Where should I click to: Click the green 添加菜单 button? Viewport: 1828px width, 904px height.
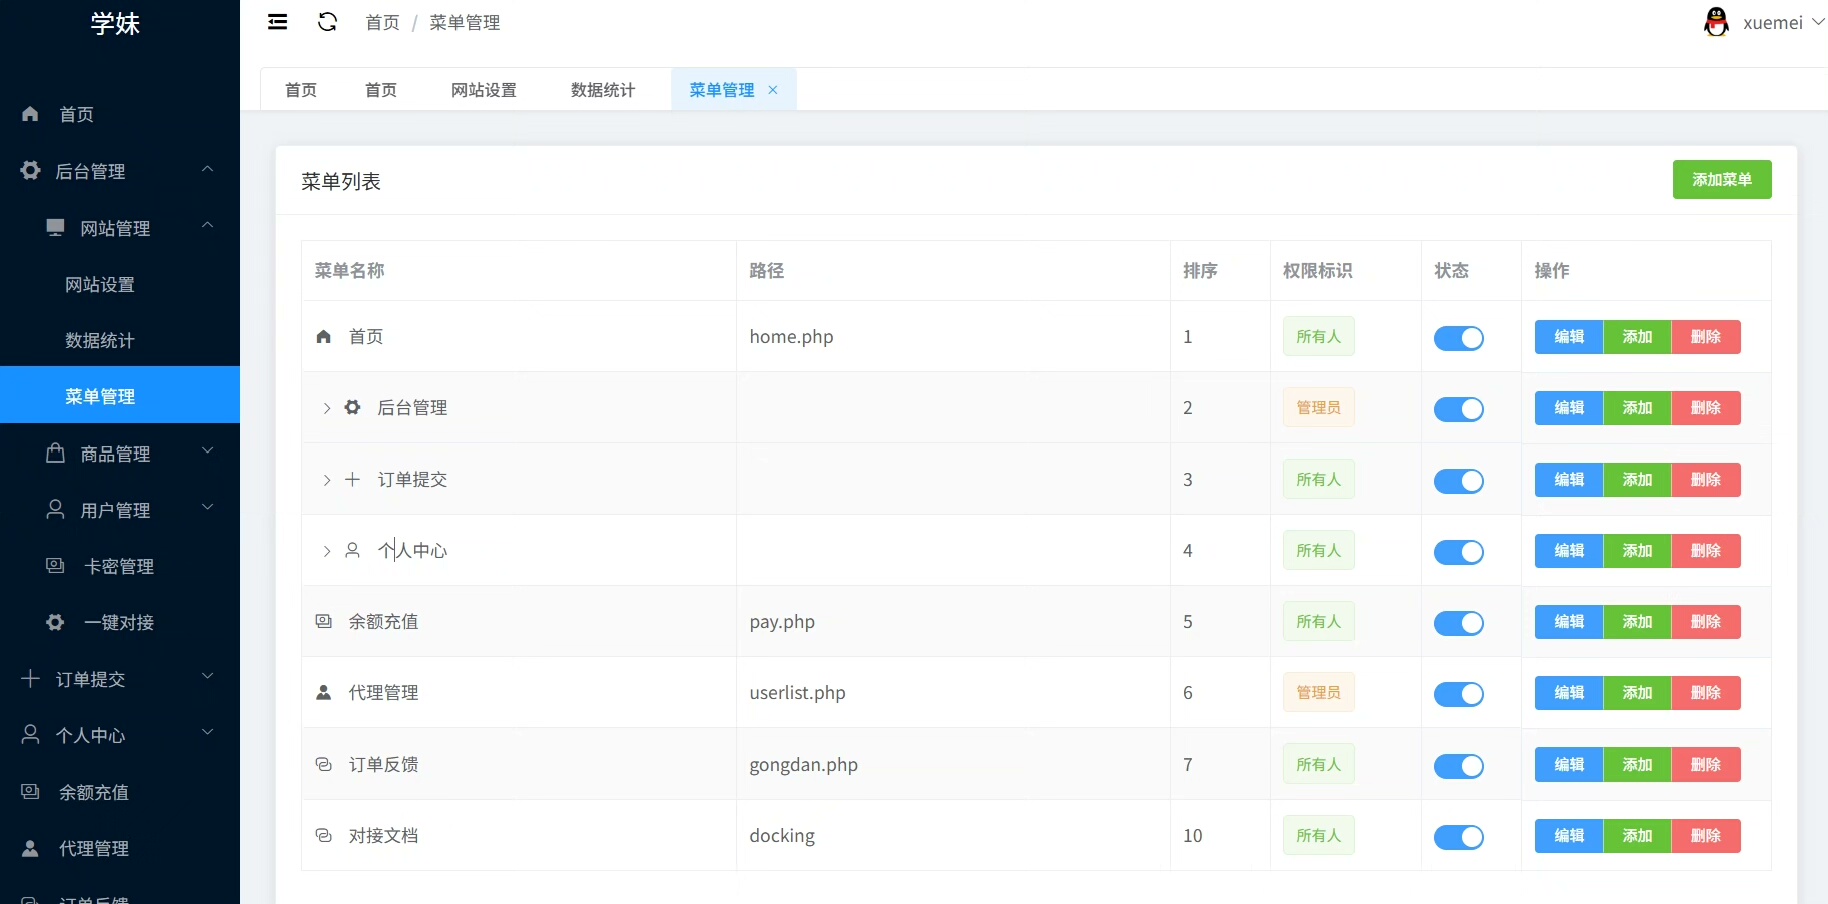tap(1721, 180)
